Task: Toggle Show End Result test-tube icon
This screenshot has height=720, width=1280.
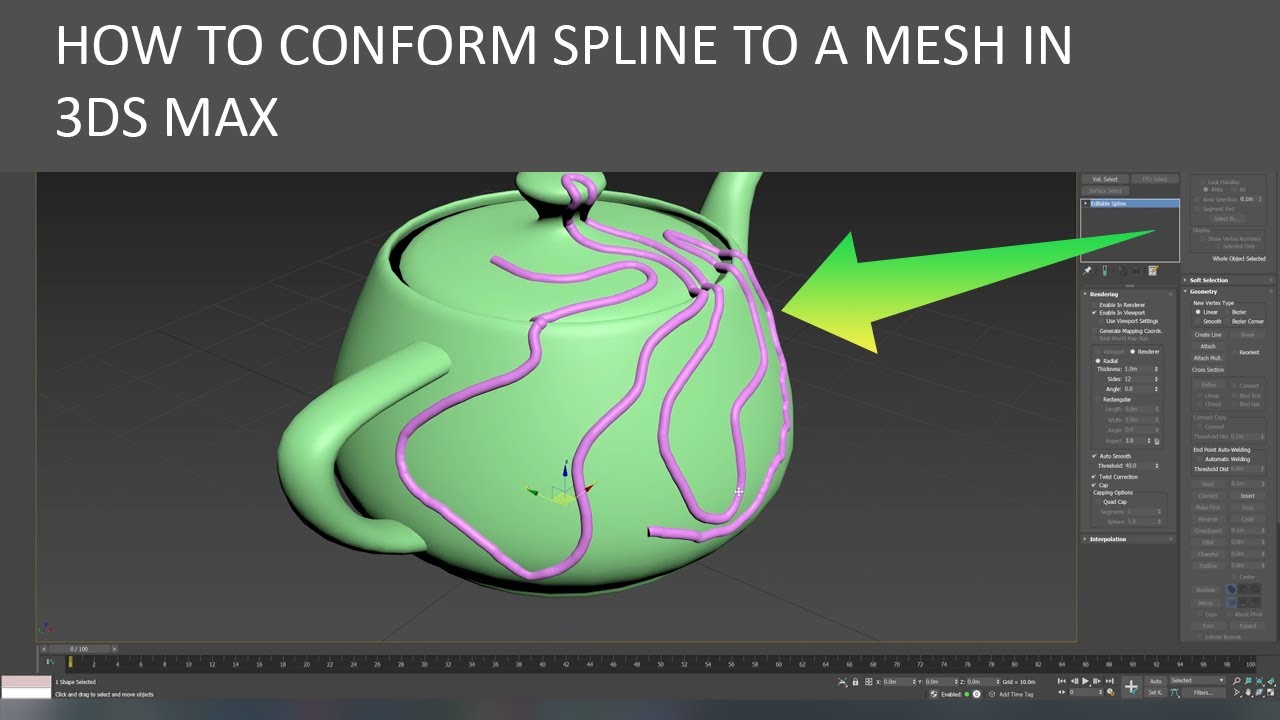Action: (1104, 271)
